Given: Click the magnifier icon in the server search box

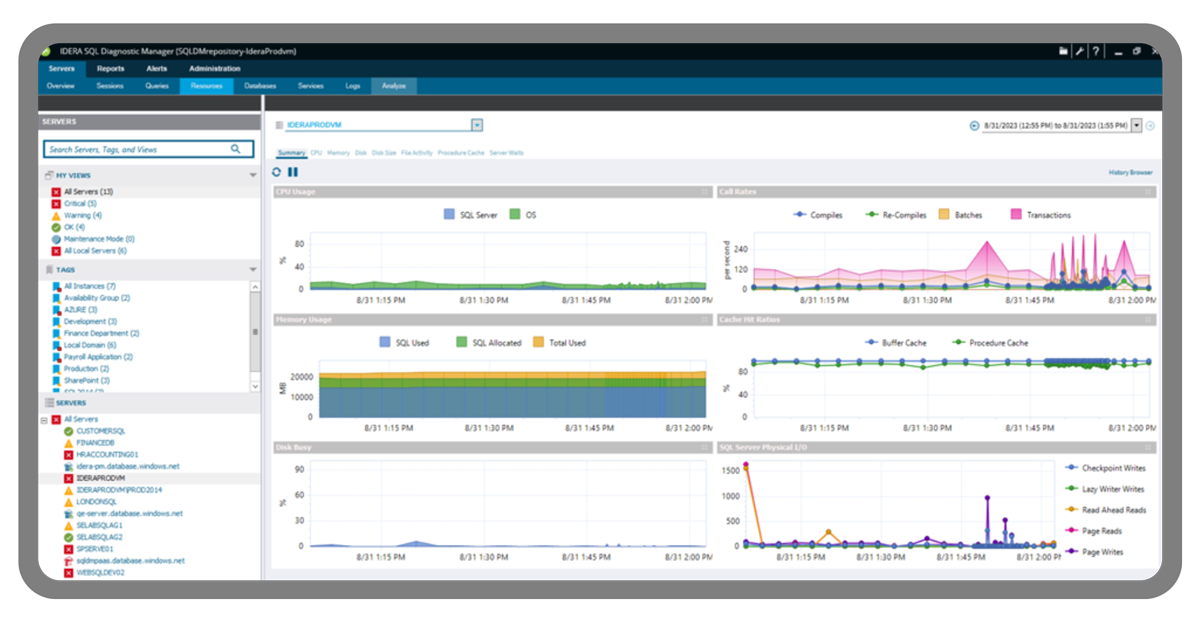Looking at the screenshot, I should (x=237, y=148).
